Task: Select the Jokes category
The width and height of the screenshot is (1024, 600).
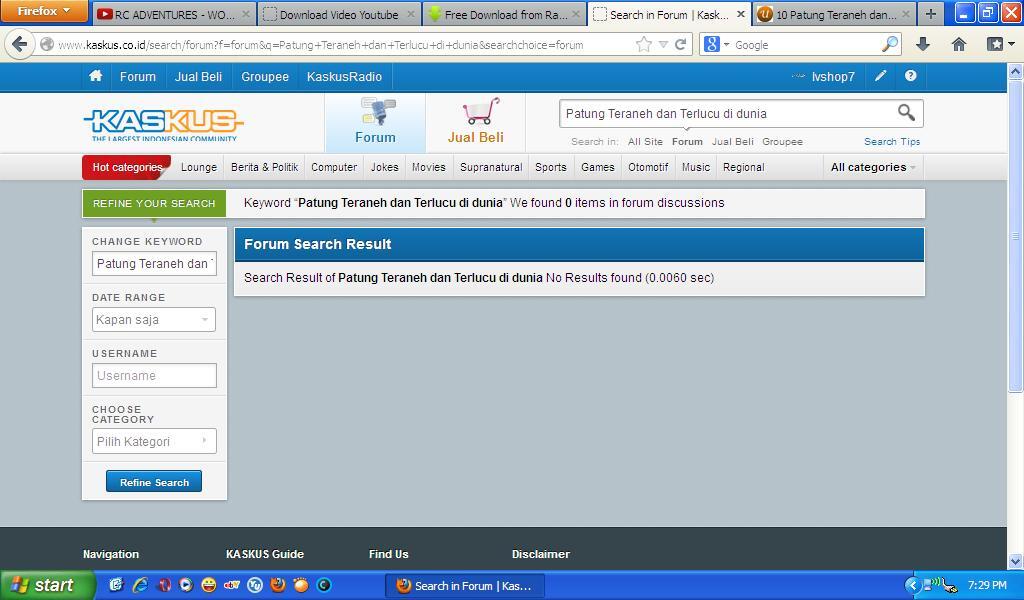Action: click(x=385, y=167)
